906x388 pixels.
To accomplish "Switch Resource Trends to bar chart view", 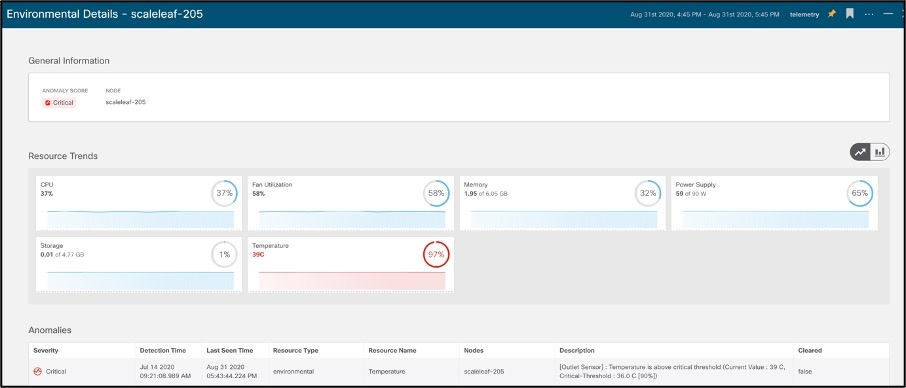I will click(x=880, y=152).
